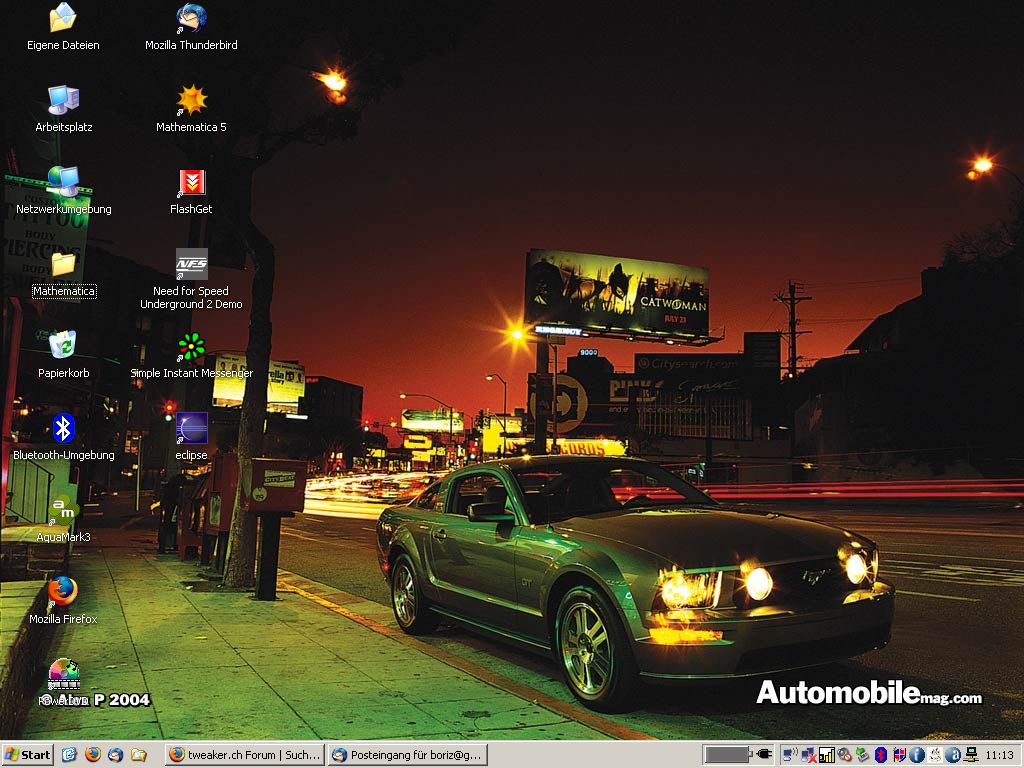Click the power plug icon in taskbar

click(764, 754)
